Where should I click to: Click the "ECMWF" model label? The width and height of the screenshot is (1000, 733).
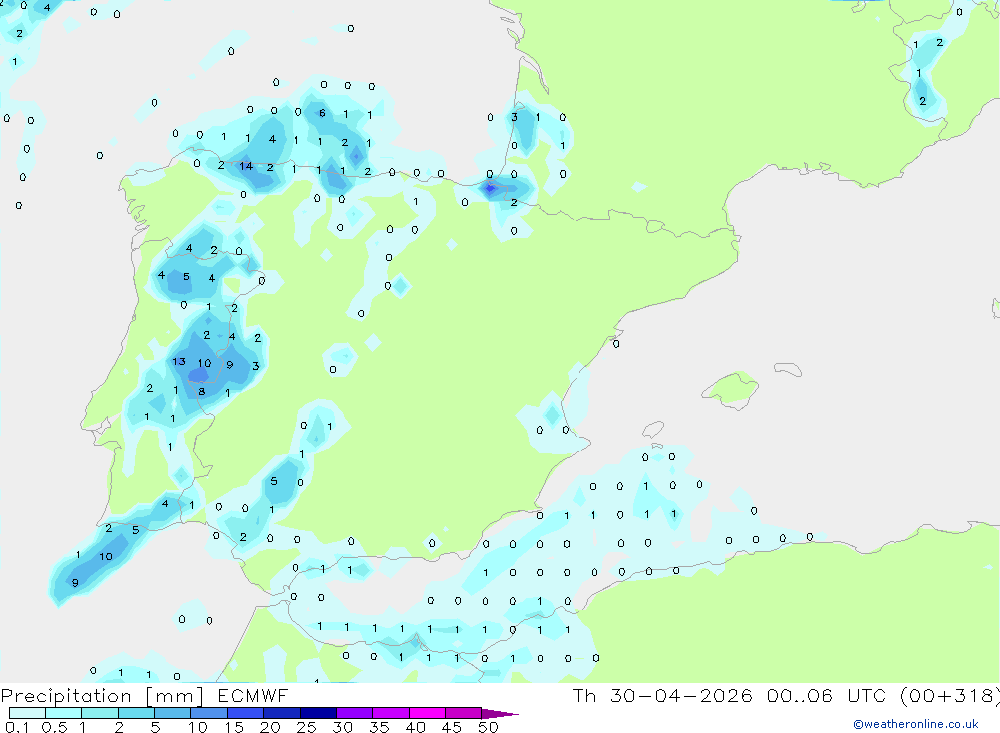click(253, 695)
